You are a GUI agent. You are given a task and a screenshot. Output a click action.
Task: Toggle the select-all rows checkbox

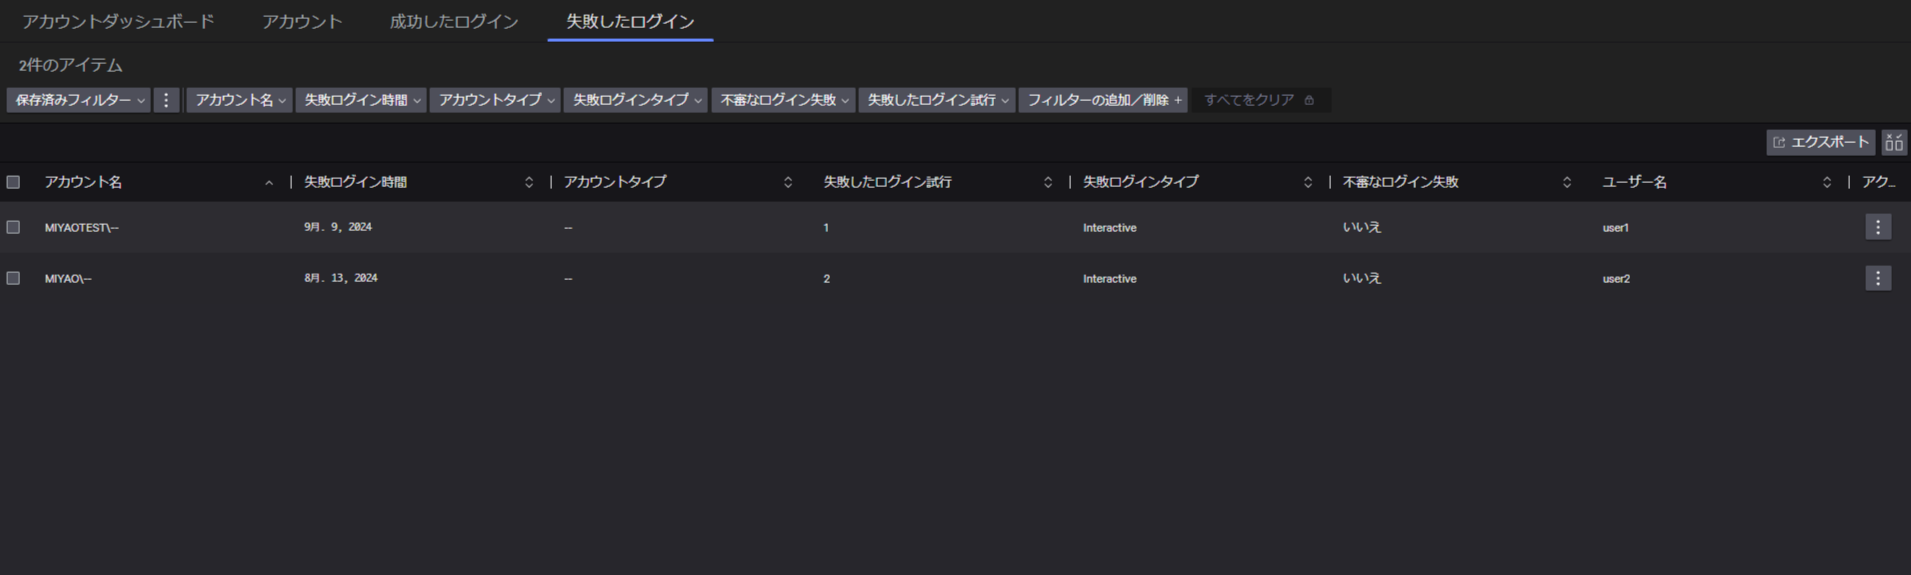(x=13, y=182)
